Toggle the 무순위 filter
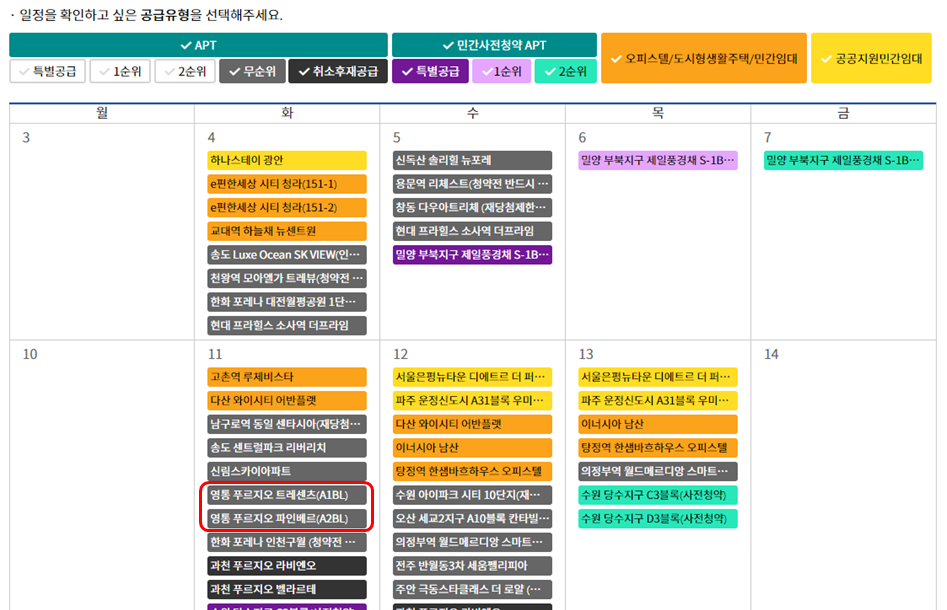The height and width of the screenshot is (610, 947). 252,71
